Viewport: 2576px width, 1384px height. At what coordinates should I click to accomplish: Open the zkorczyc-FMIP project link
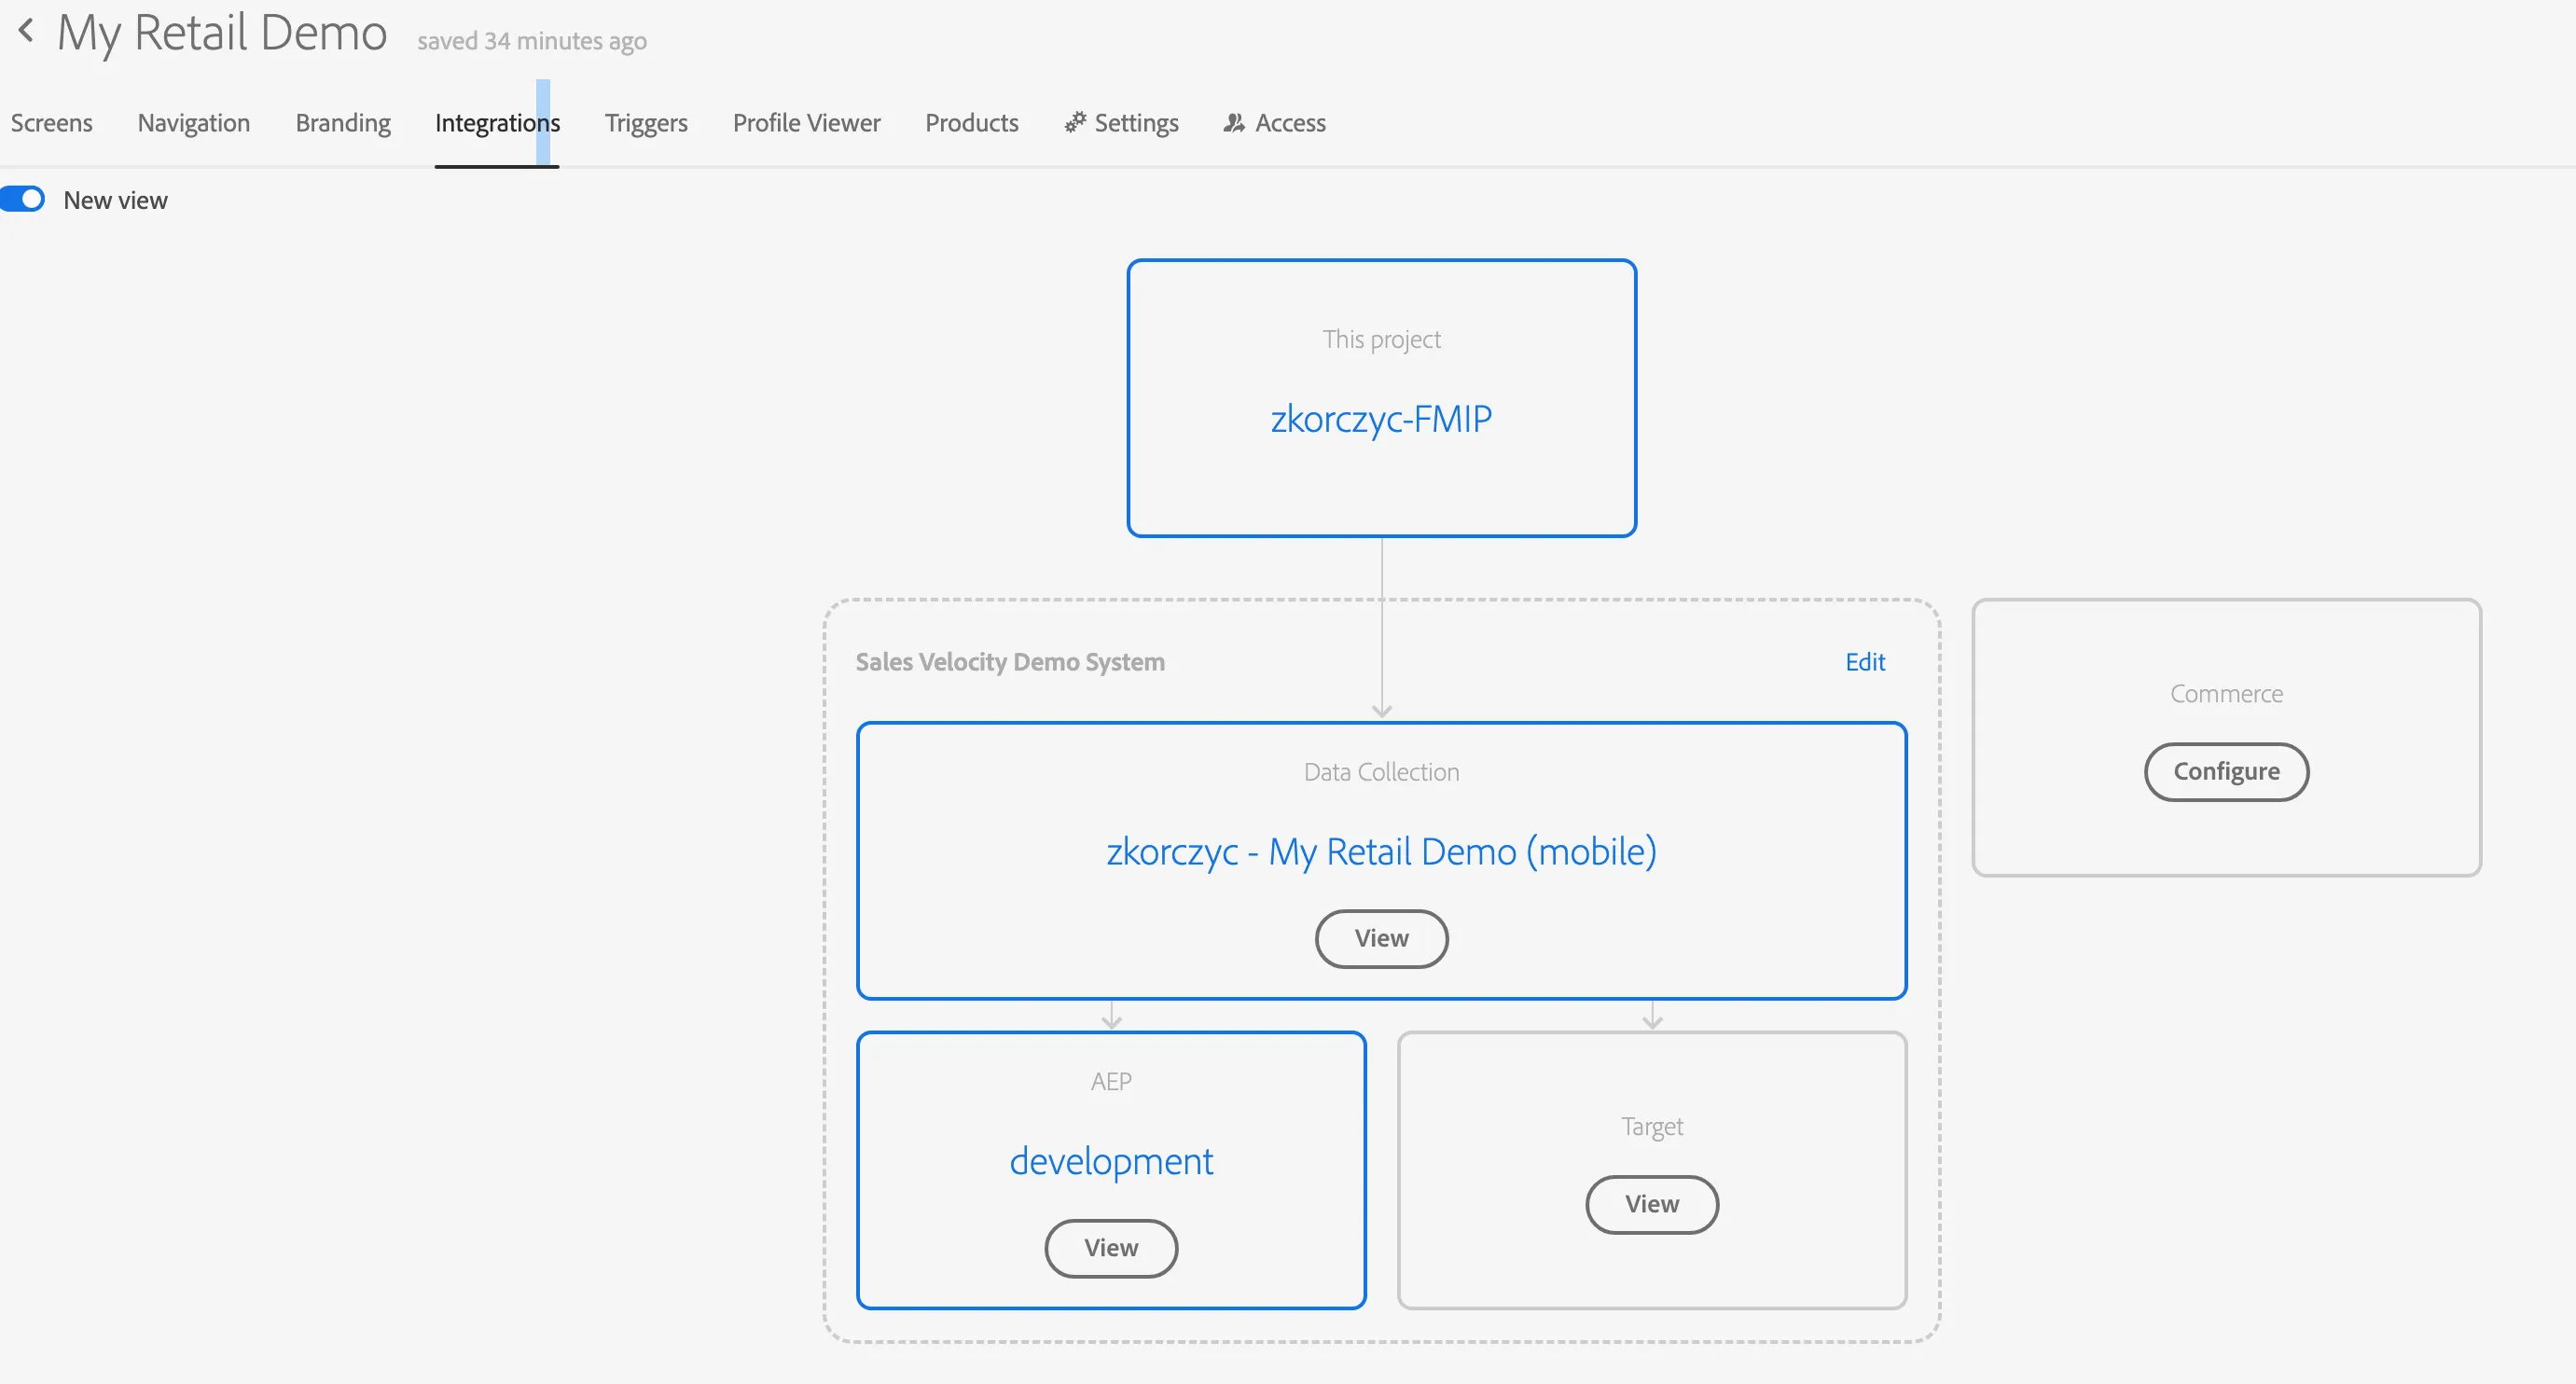tap(1381, 418)
